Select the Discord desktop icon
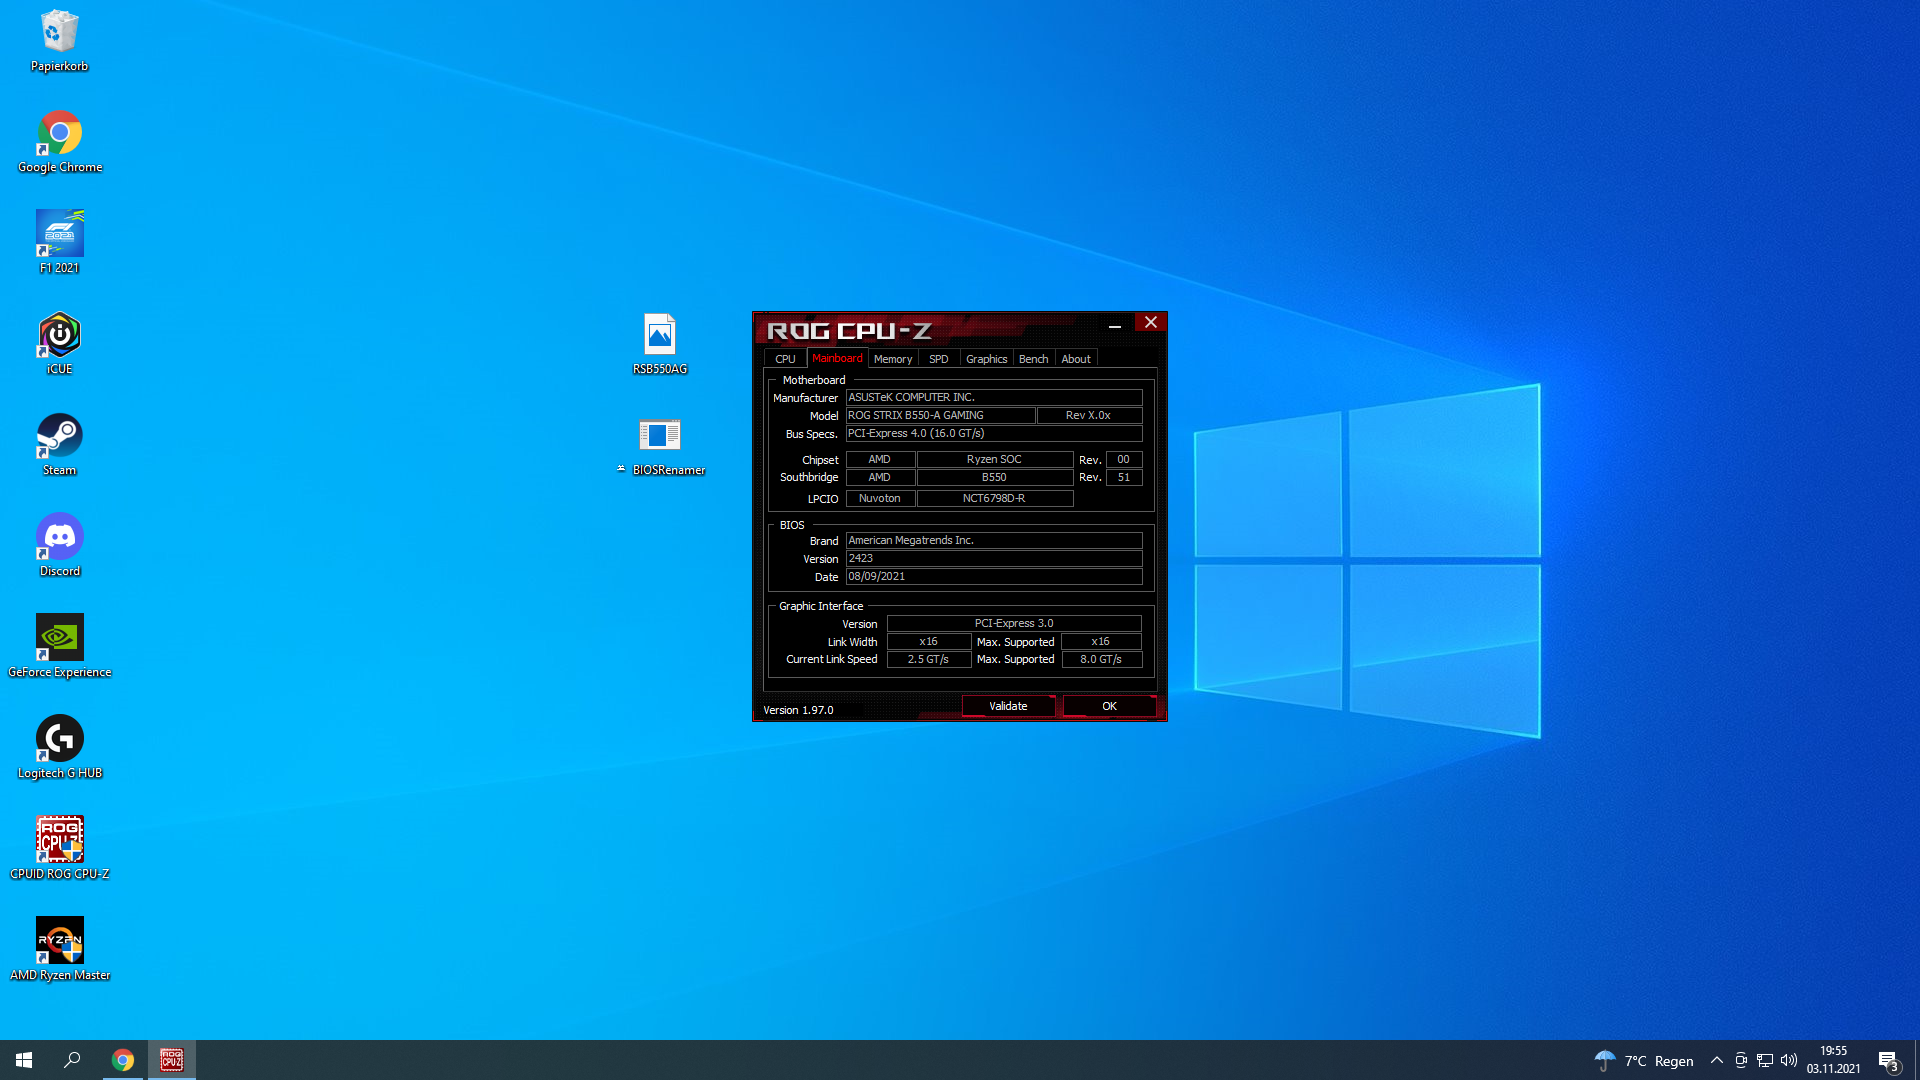This screenshot has width=1920, height=1080. (x=59, y=546)
